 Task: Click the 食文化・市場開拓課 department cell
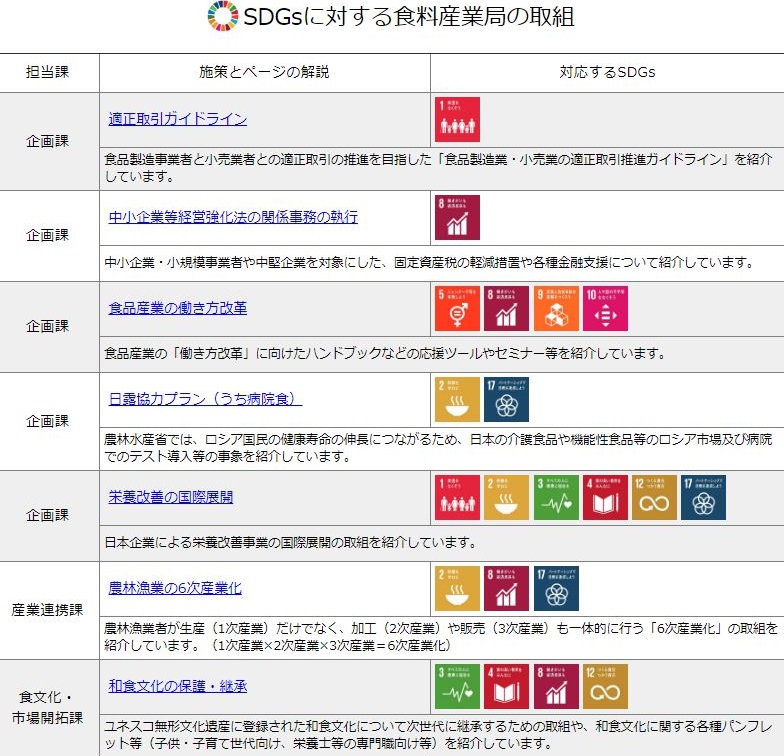point(48,708)
